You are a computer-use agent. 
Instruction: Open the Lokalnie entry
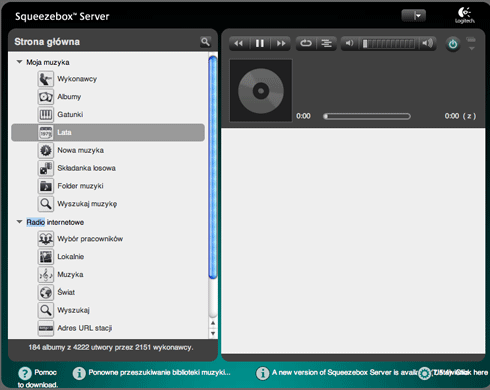[71, 257]
